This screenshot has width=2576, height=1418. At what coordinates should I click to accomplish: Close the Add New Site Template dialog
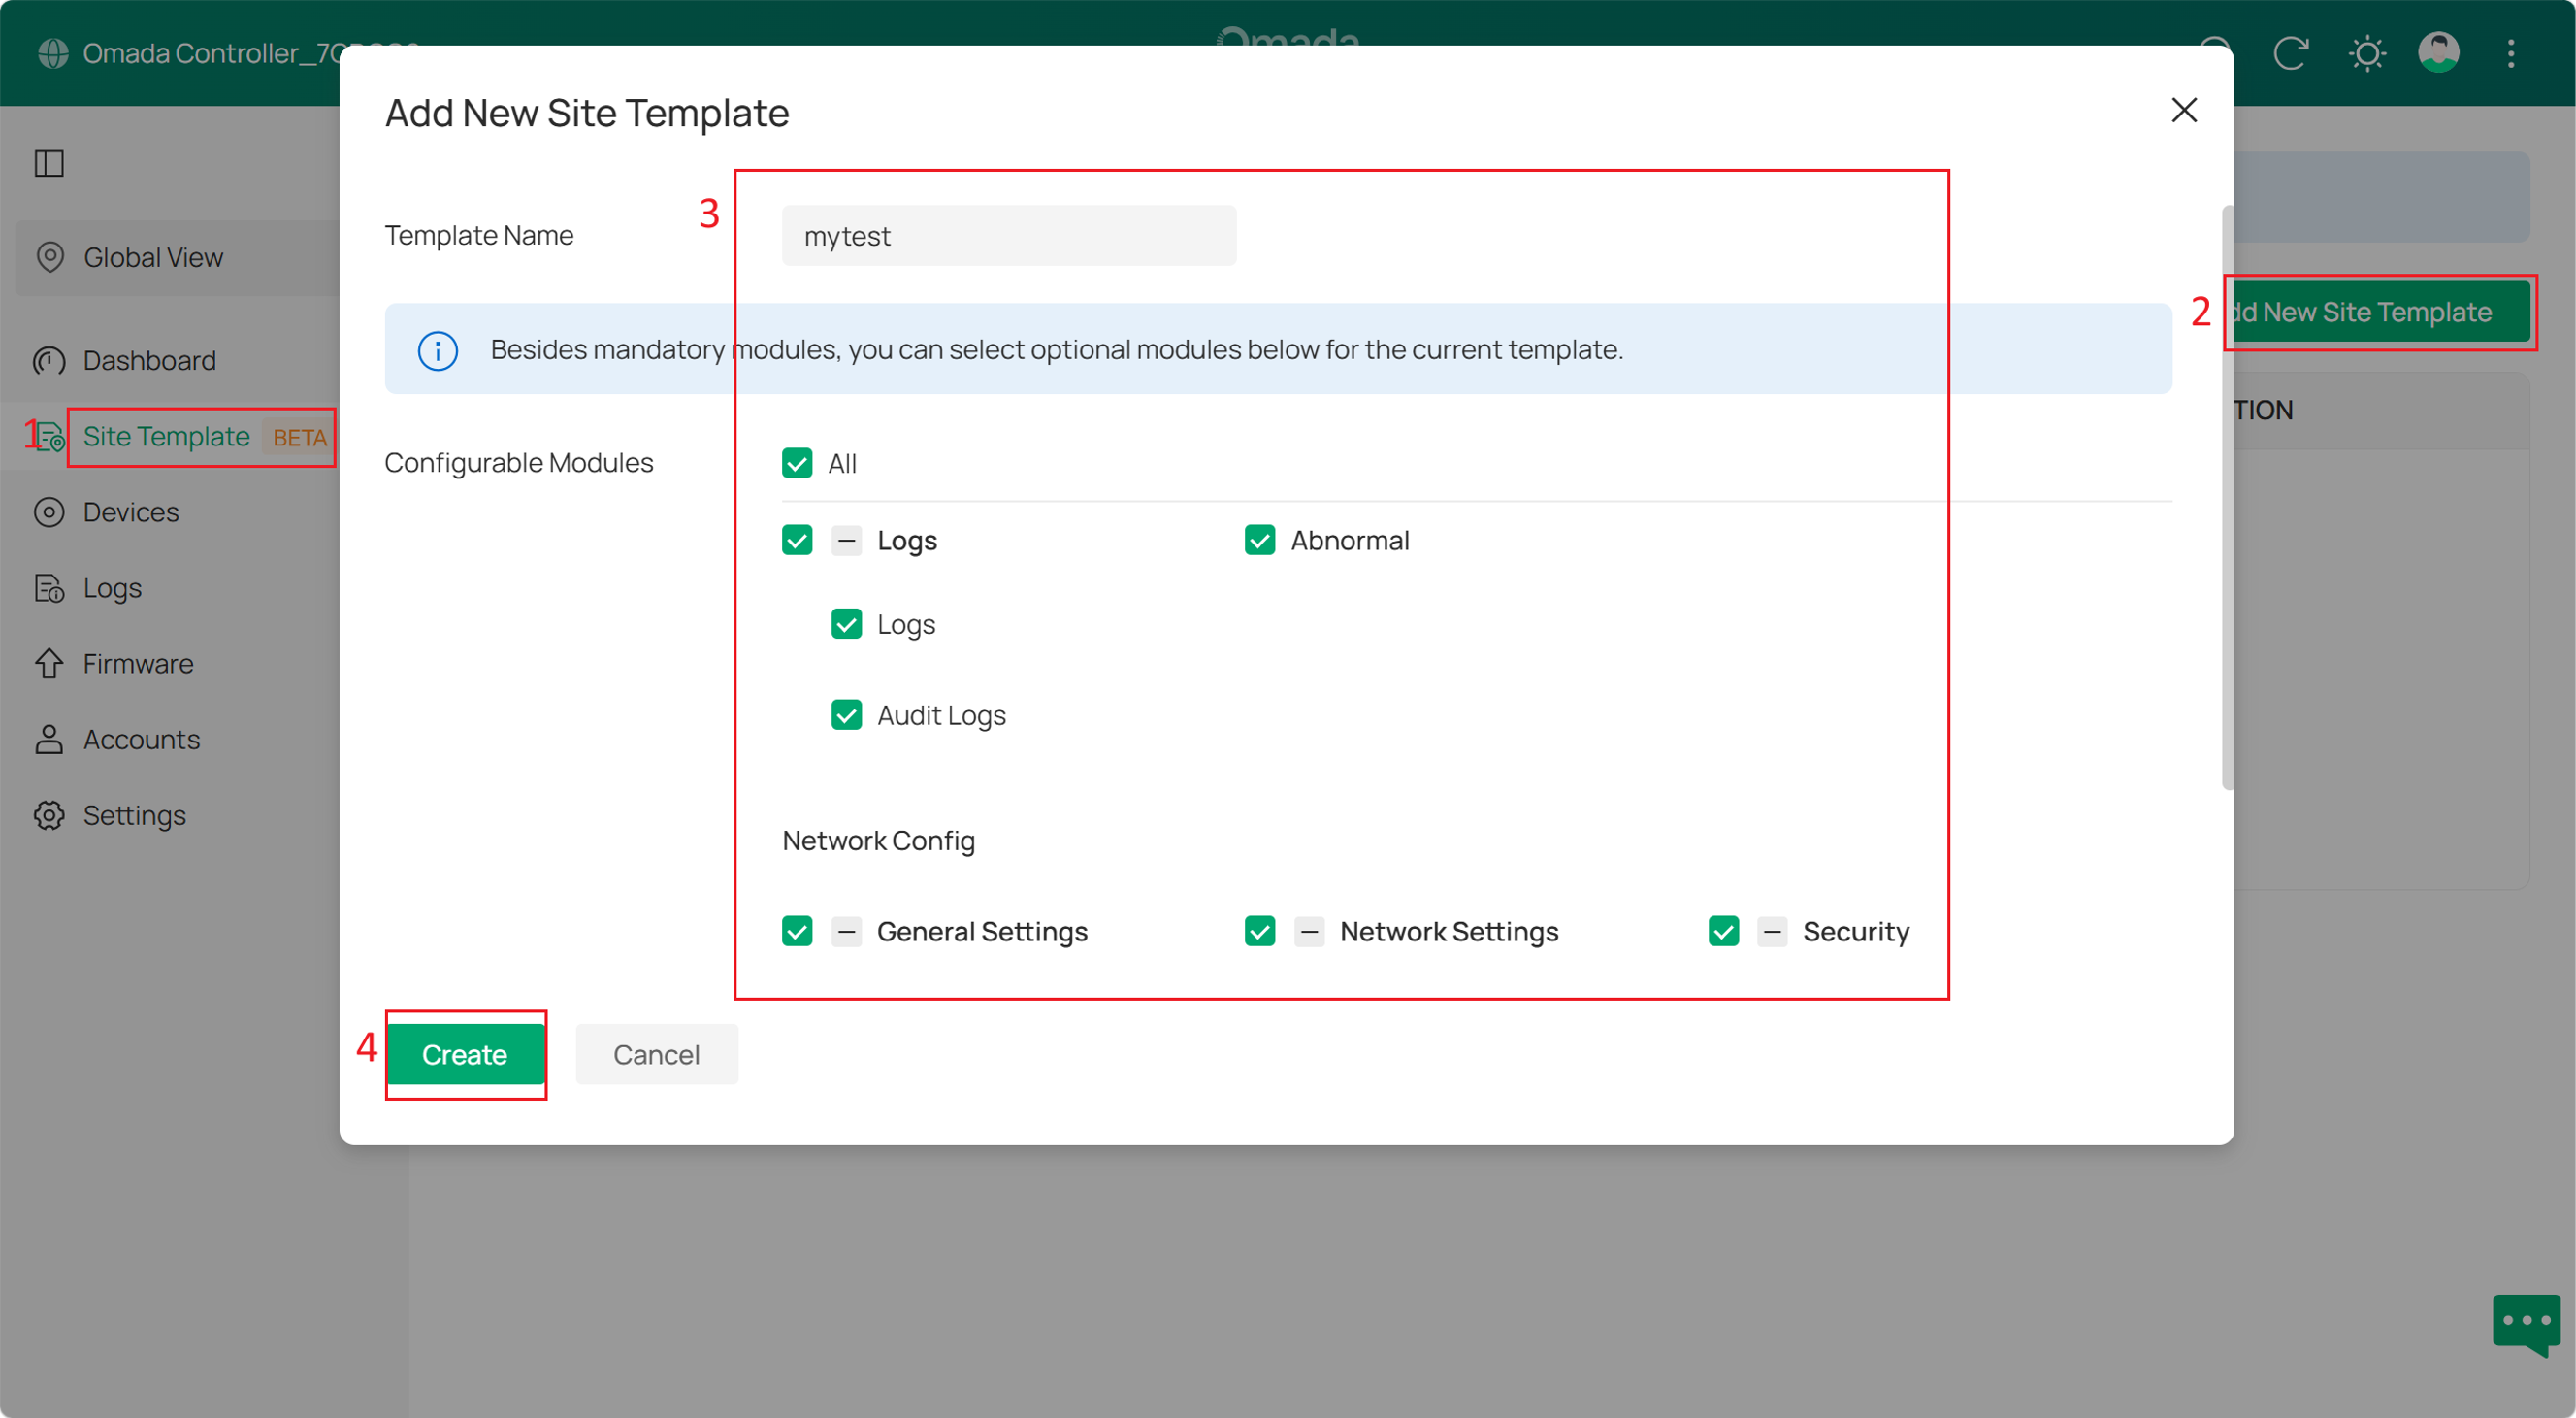[x=2184, y=110]
